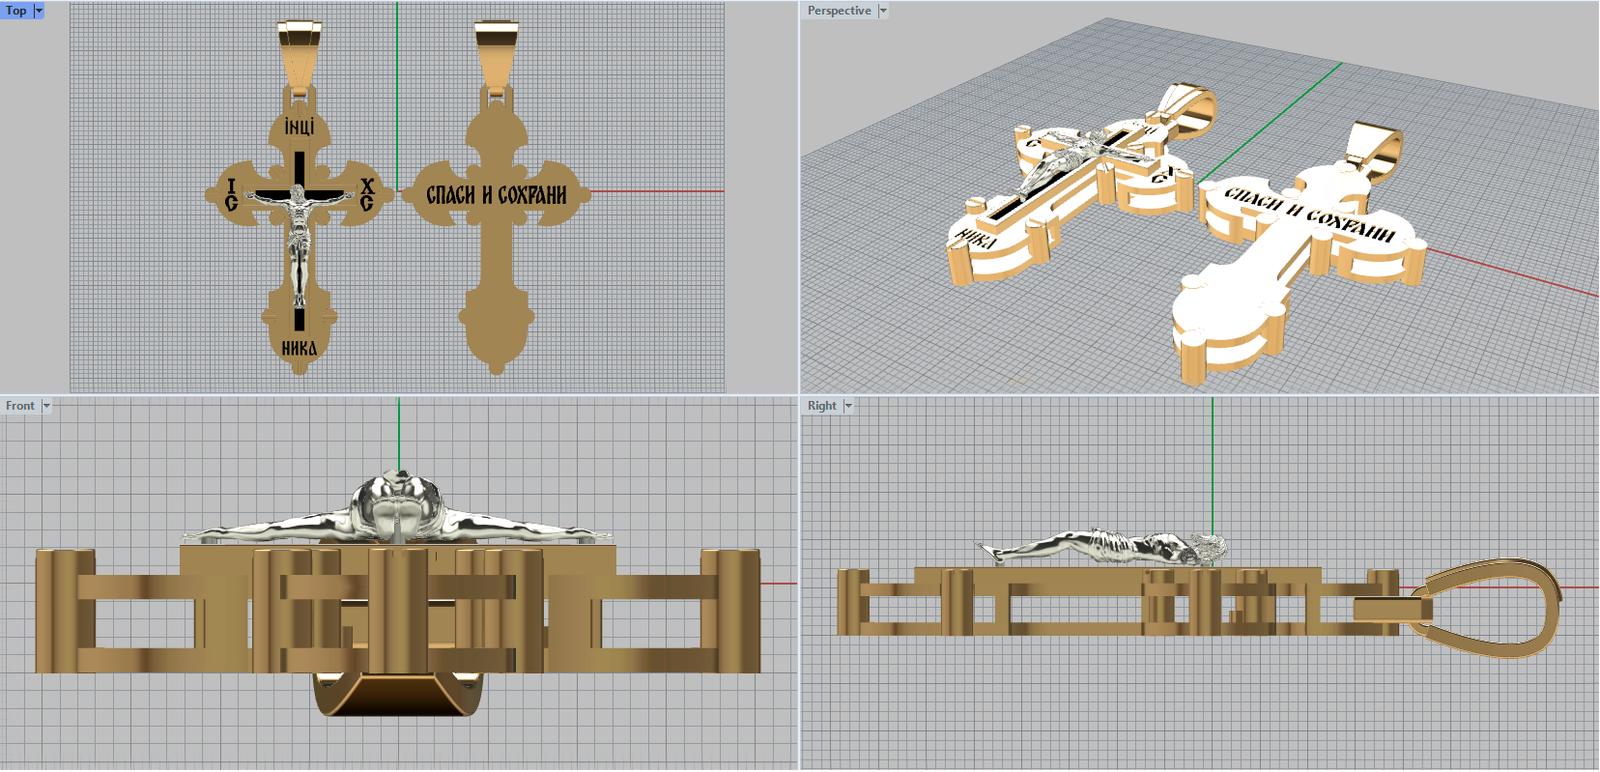This screenshot has height=772, width=1600.
Task: Click the IC letters on the left arm
Action: (232, 195)
